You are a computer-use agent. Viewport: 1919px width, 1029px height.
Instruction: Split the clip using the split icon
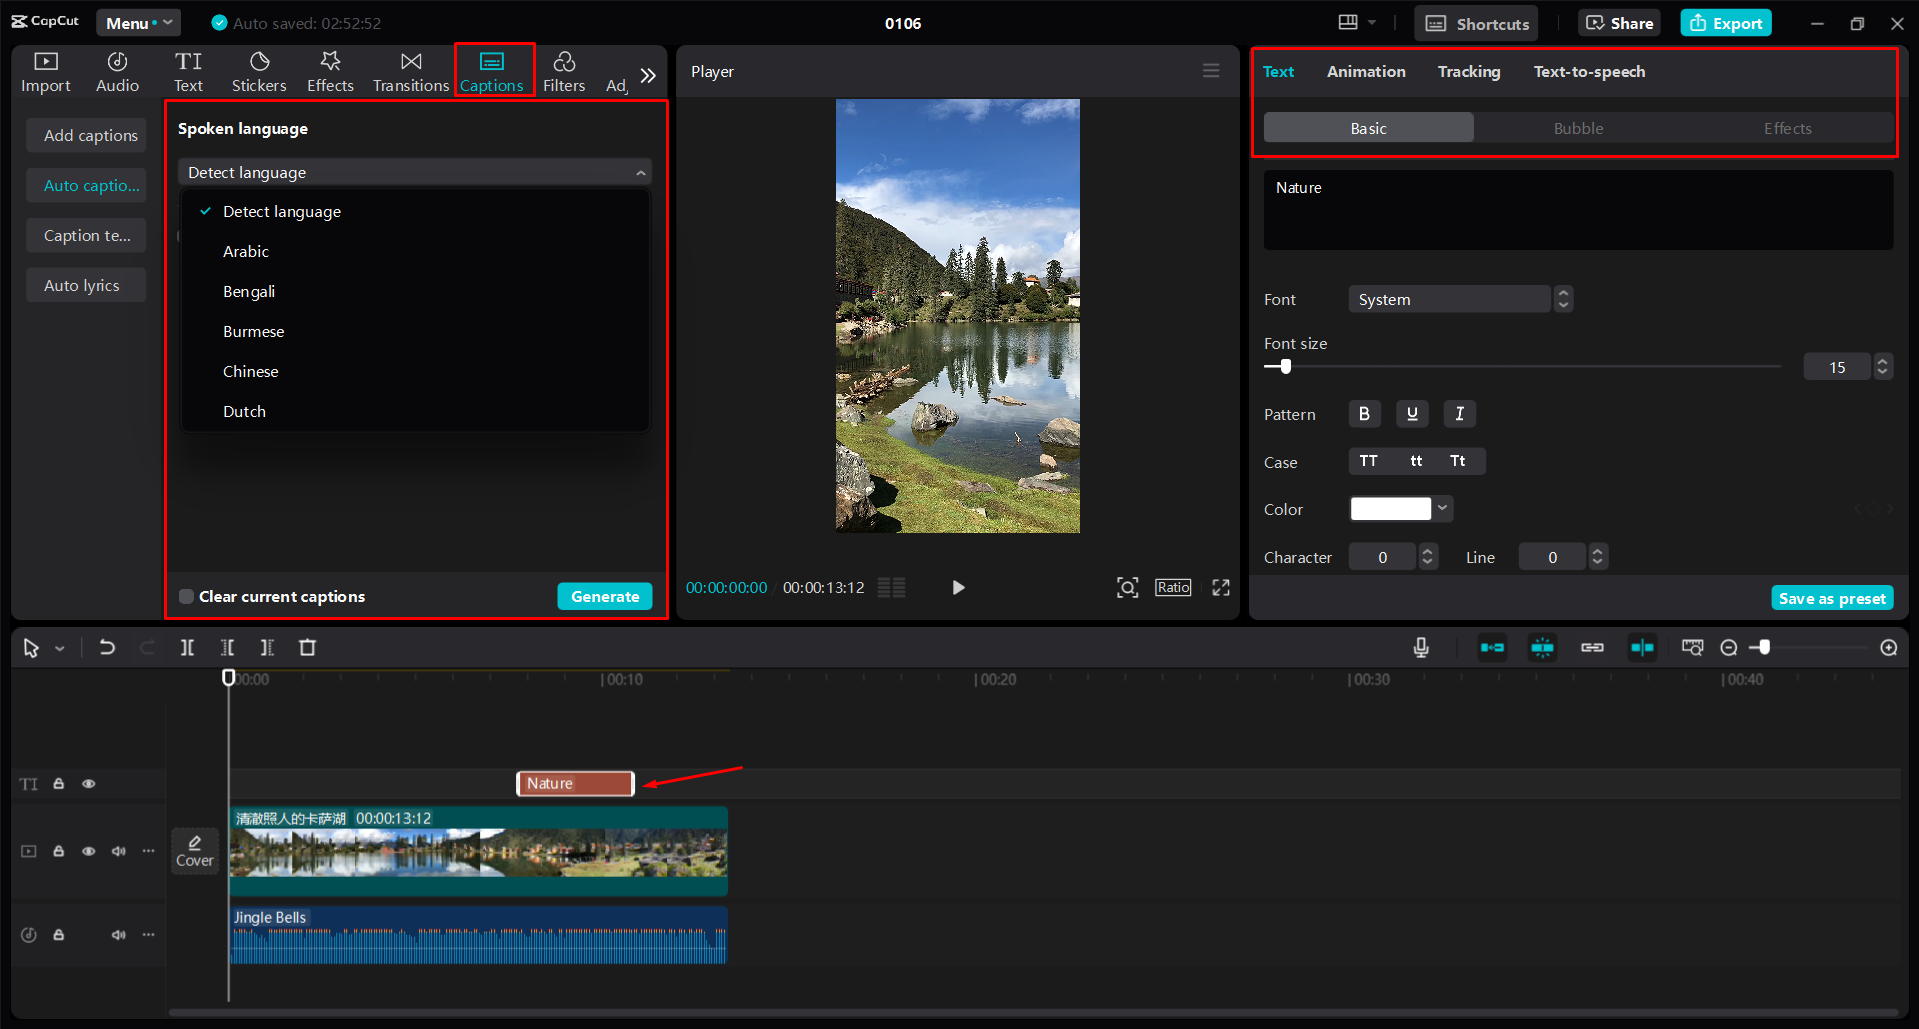click(x=187, y=647)
